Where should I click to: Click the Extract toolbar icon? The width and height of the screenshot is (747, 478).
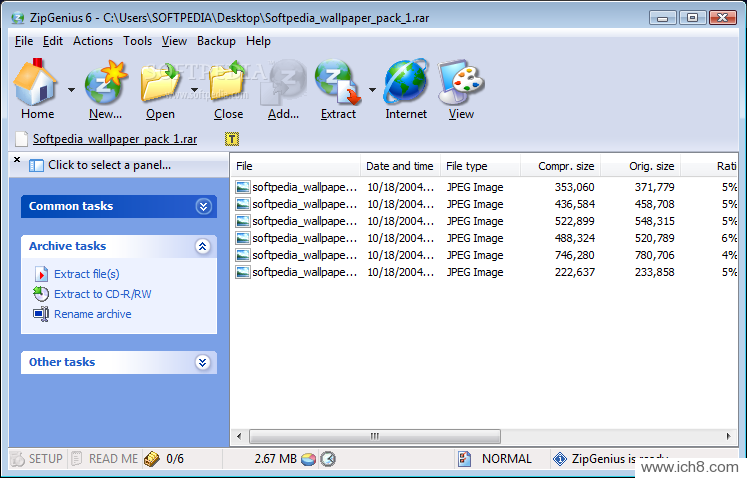[338, 82]
